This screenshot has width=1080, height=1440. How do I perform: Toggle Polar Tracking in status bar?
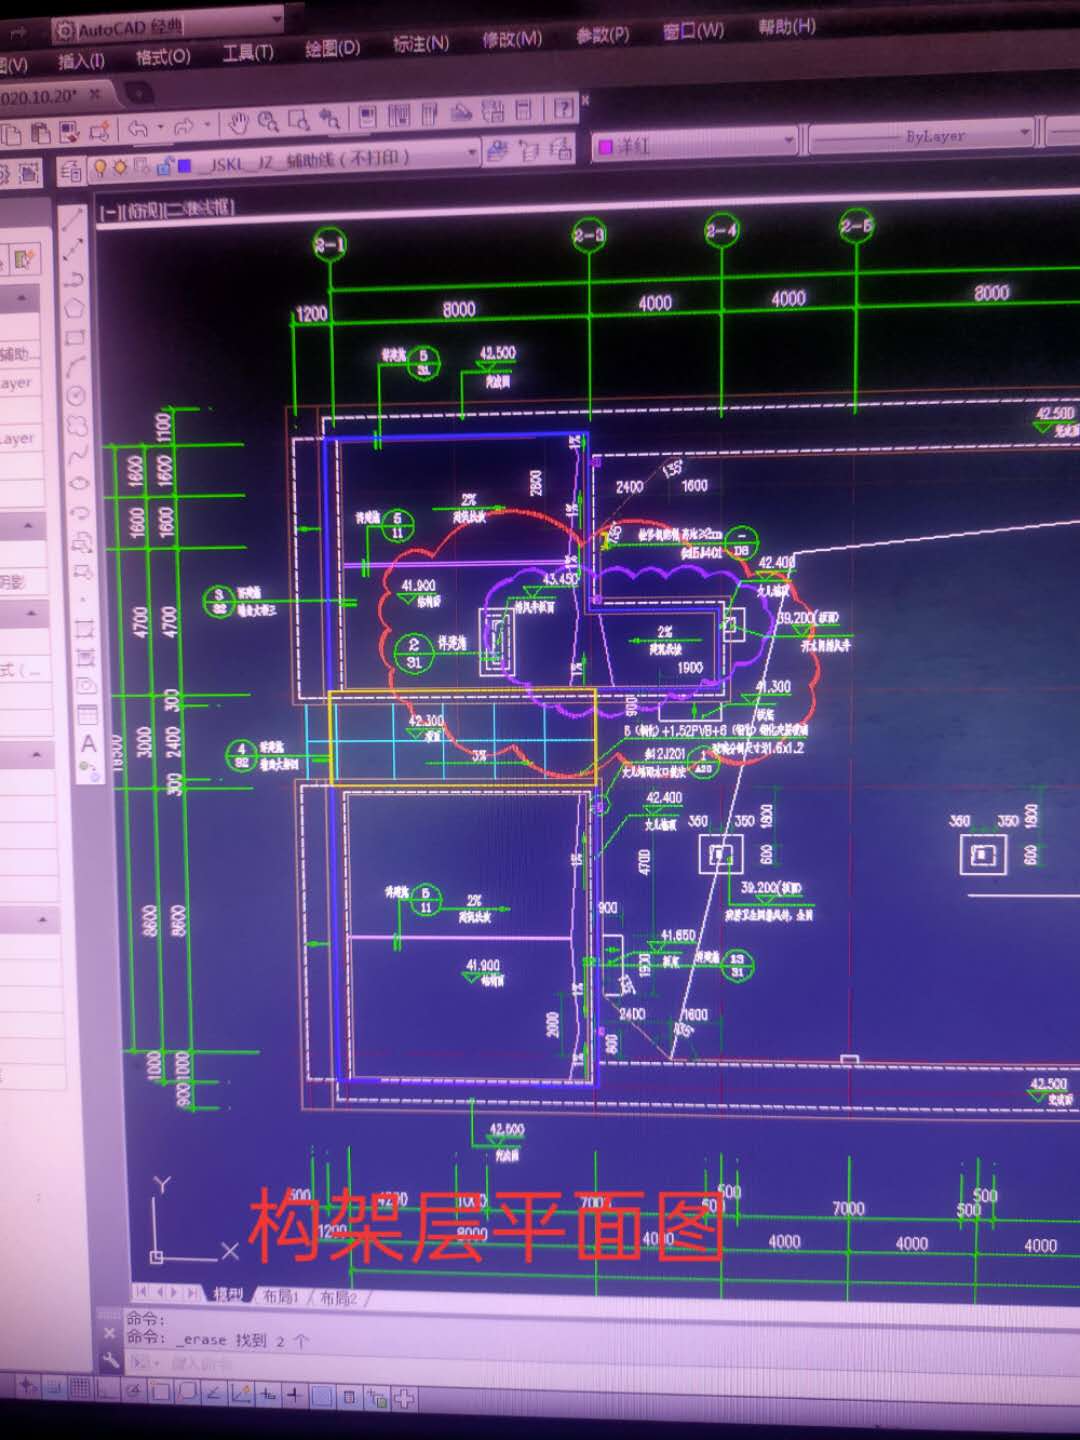[x=133, y=1390]
